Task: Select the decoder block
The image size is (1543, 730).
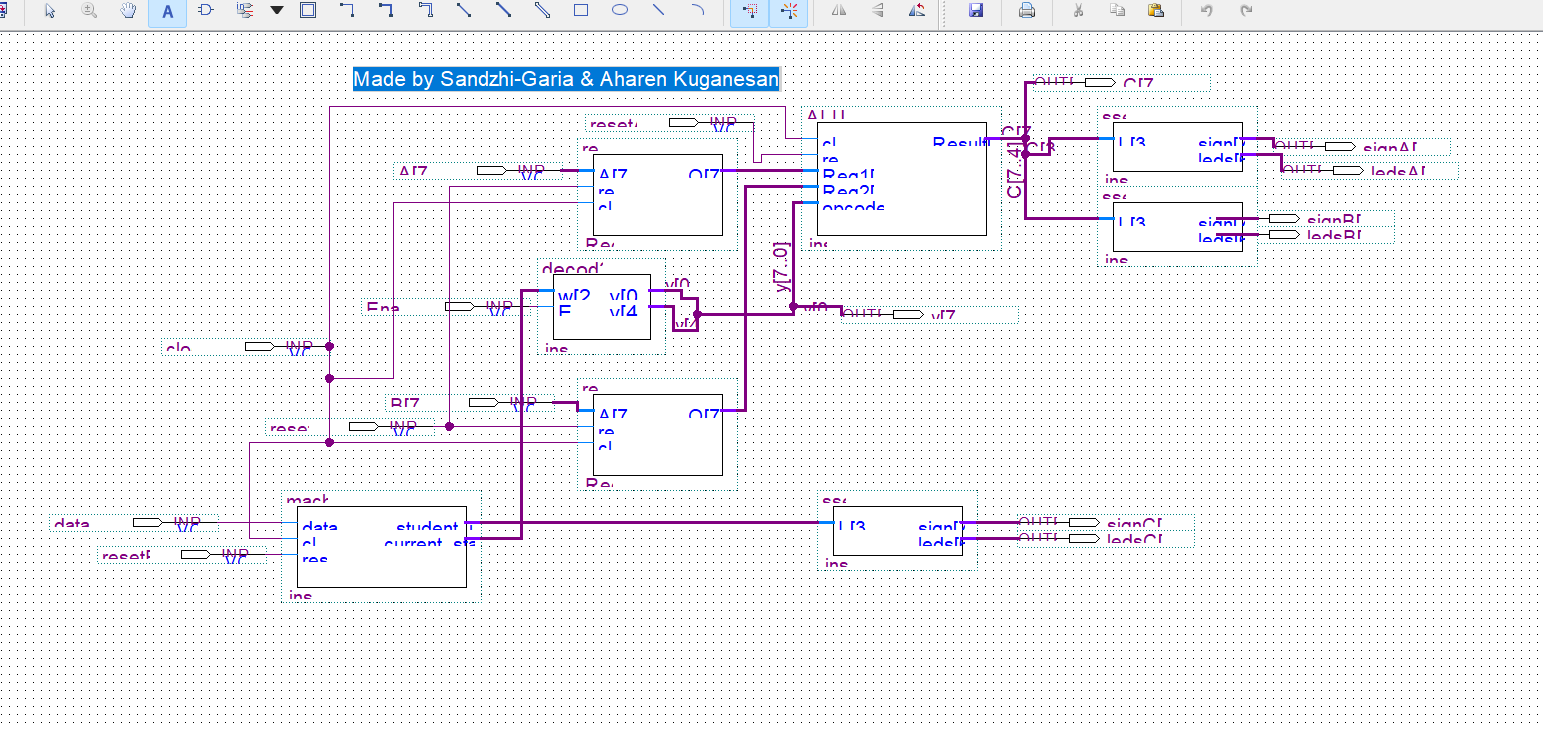Action: [602, 307]
